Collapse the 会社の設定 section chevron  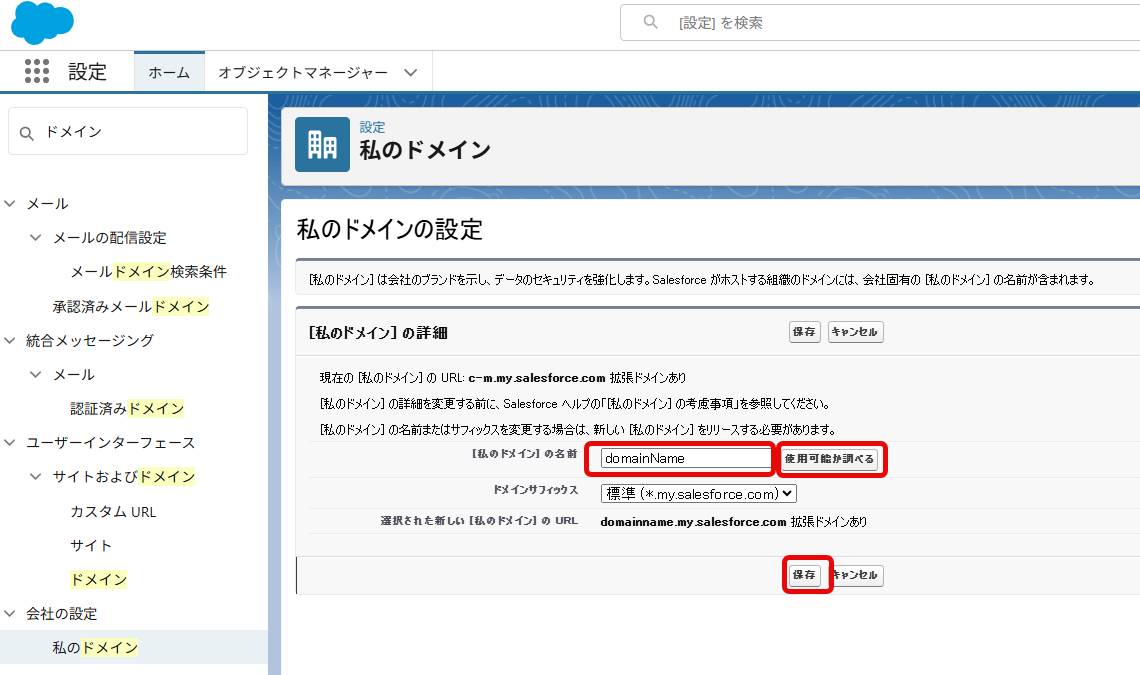pos(10,613)
